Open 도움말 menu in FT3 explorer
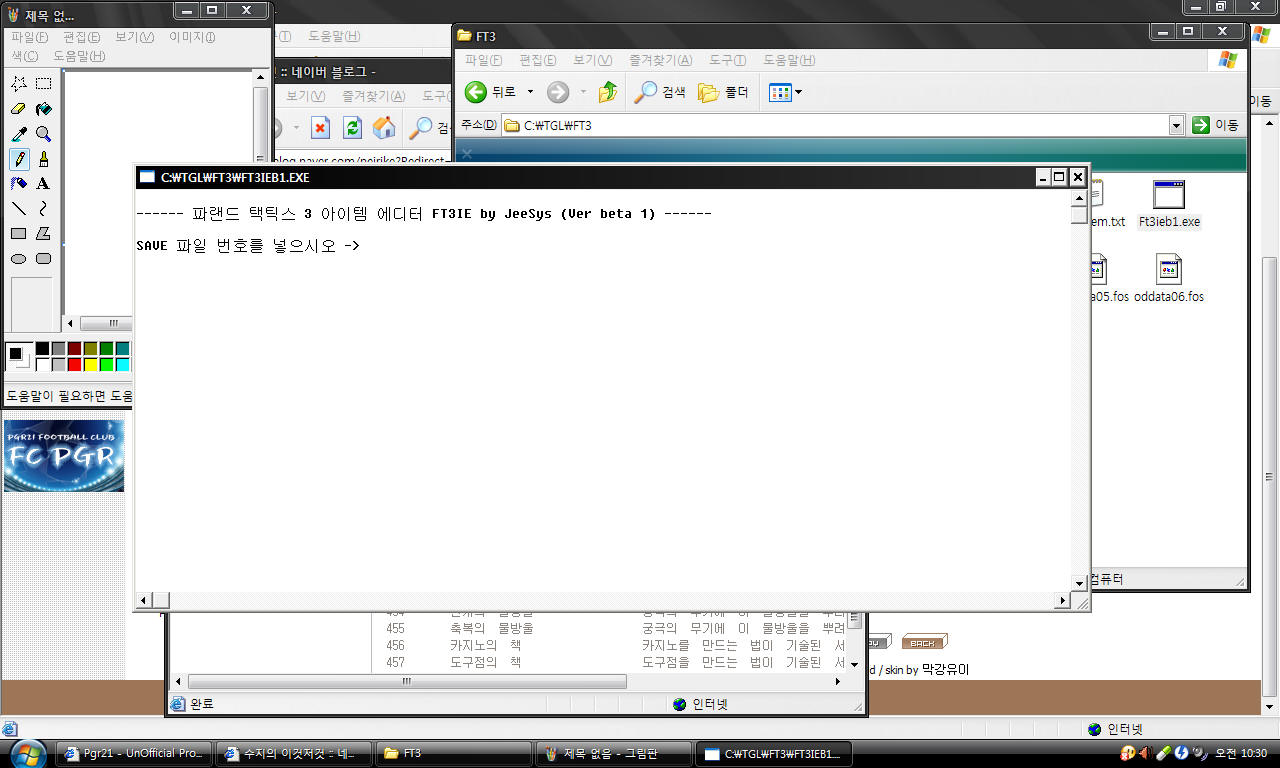Viewport: 1280px width, 768px height. (x=789, y=60)
